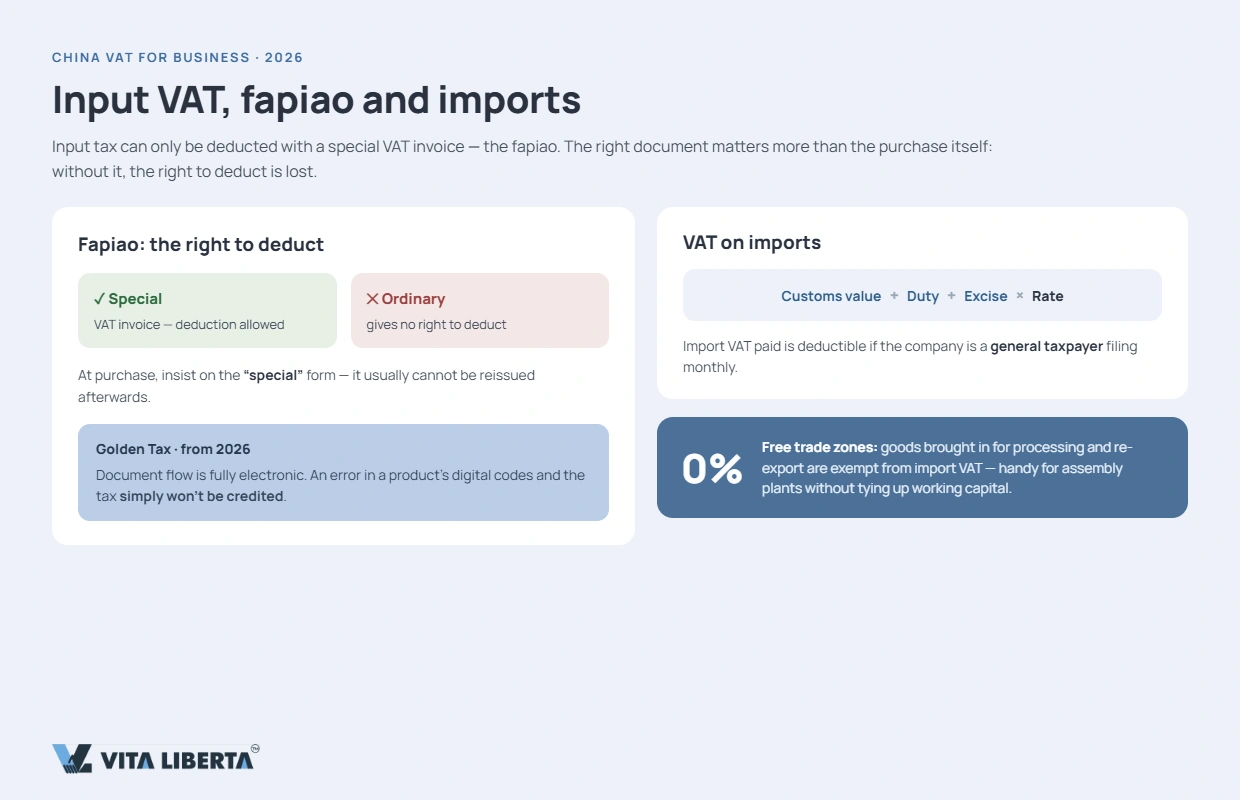
Task: Click the red cross beside Ordinary
Action: 372,299
